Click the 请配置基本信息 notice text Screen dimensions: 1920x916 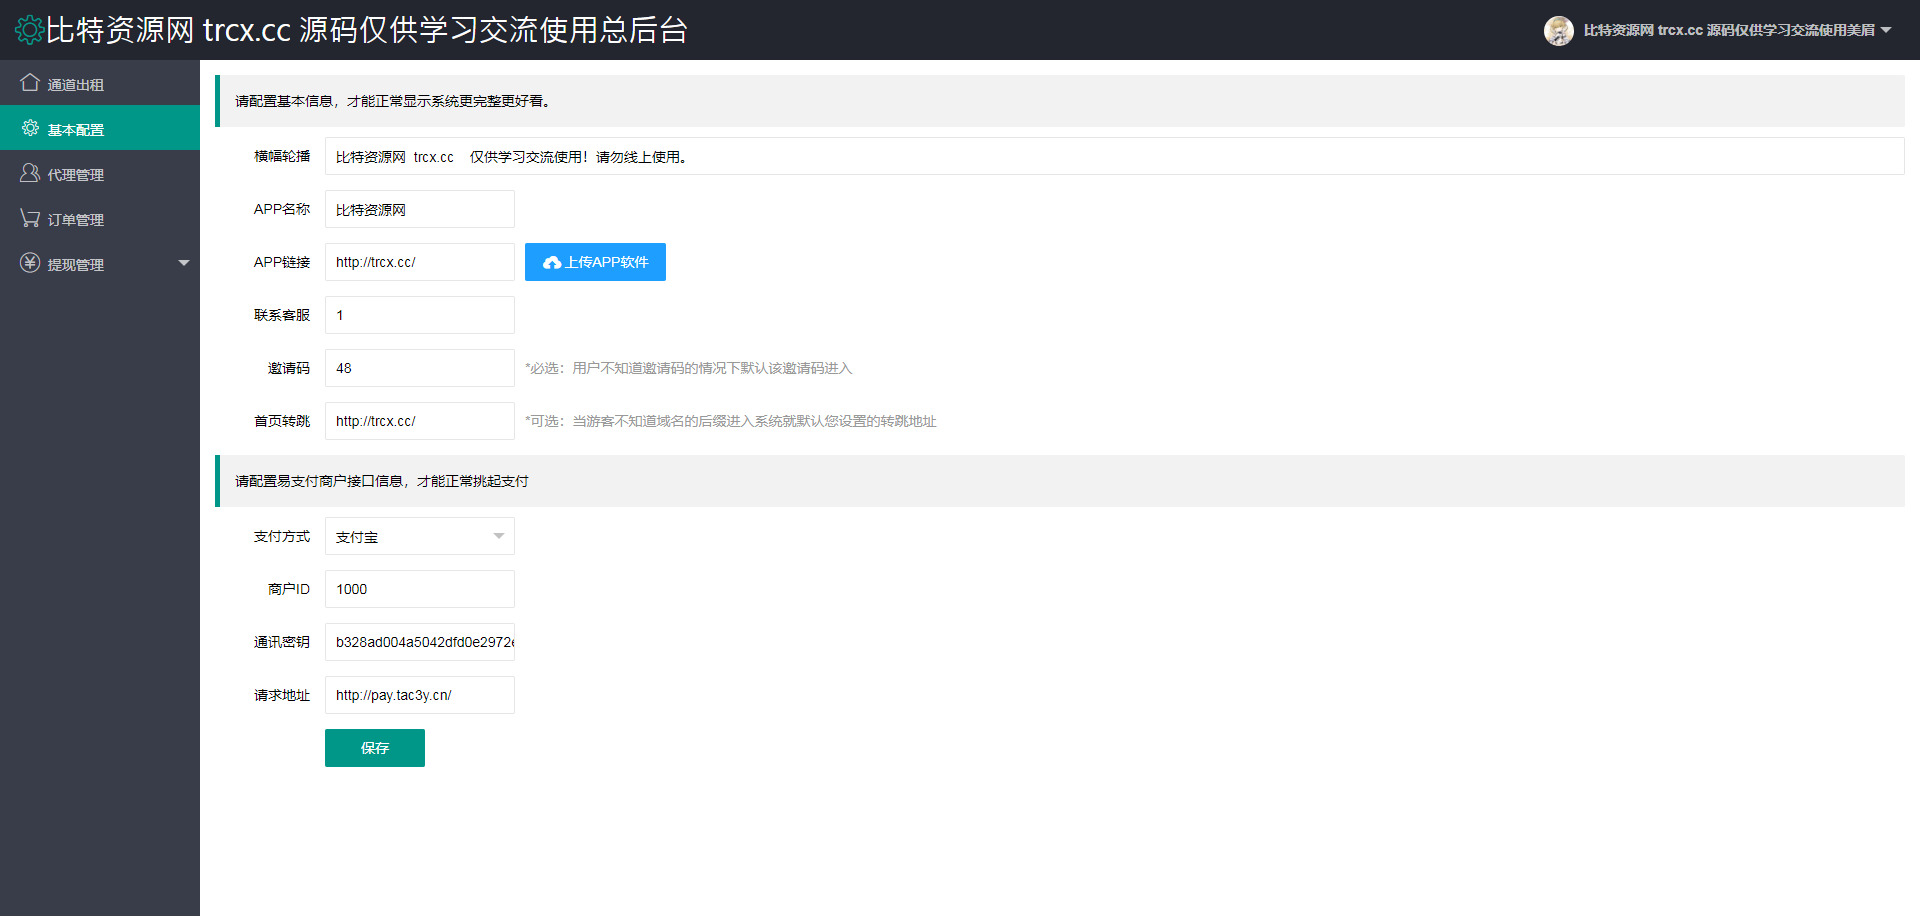point(393,101)
